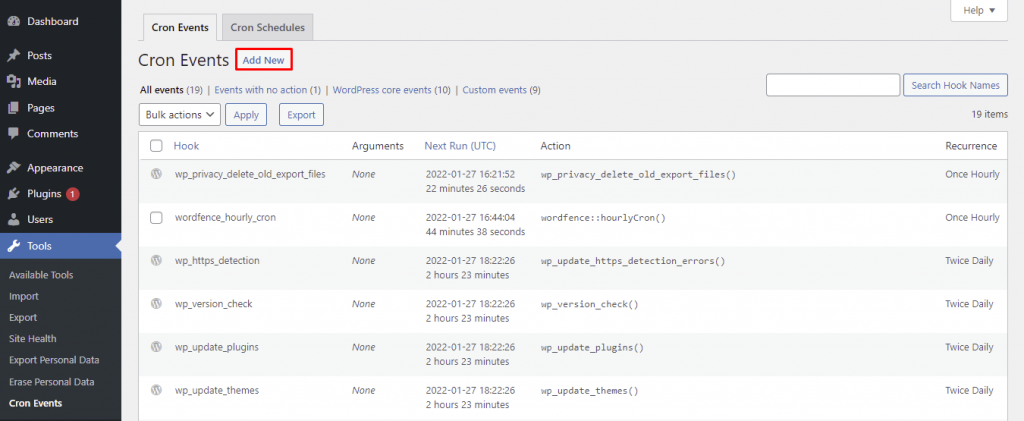Open Export Personal Data submenu item

[54, 360]
